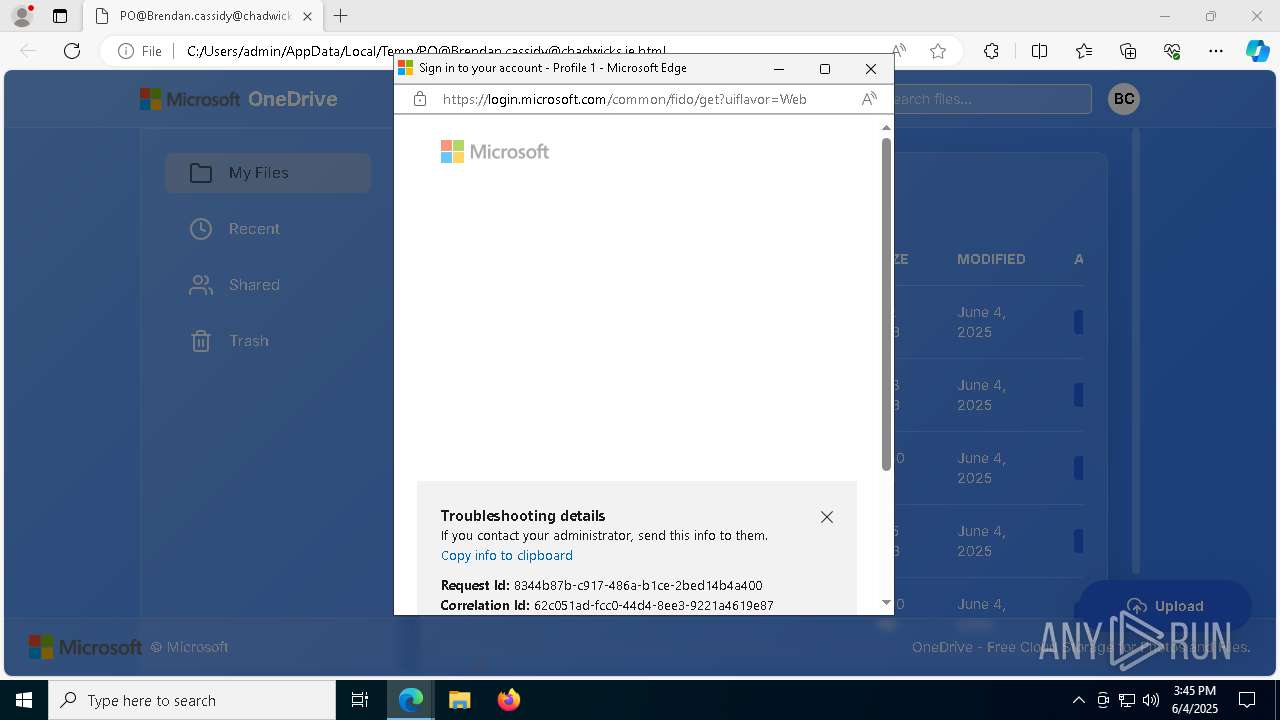Viewport: 1280px width, 720px height.
Task: Click the popup URL login.microsoft.com address
Action: [624, 99]
